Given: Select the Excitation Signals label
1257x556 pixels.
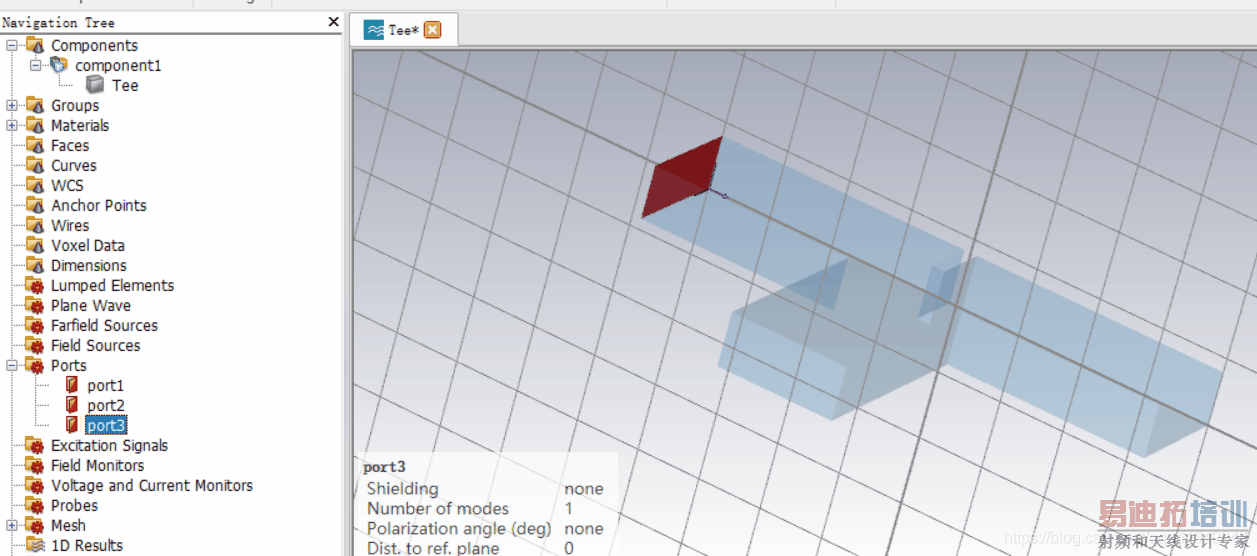Looking at the screenshot, I should point(109,445).
